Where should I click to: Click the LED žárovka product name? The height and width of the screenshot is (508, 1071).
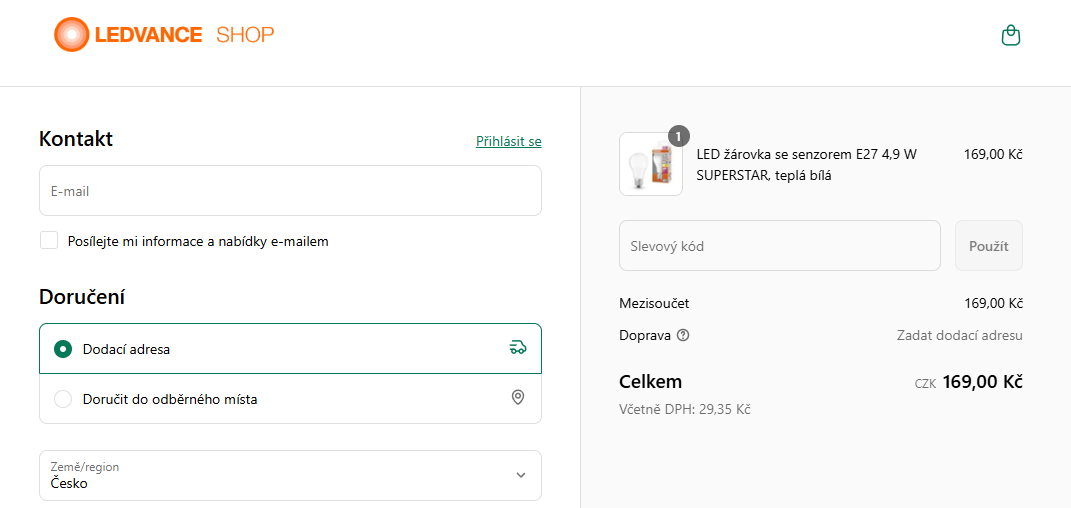pyautogui.click(x=806, y=165)
